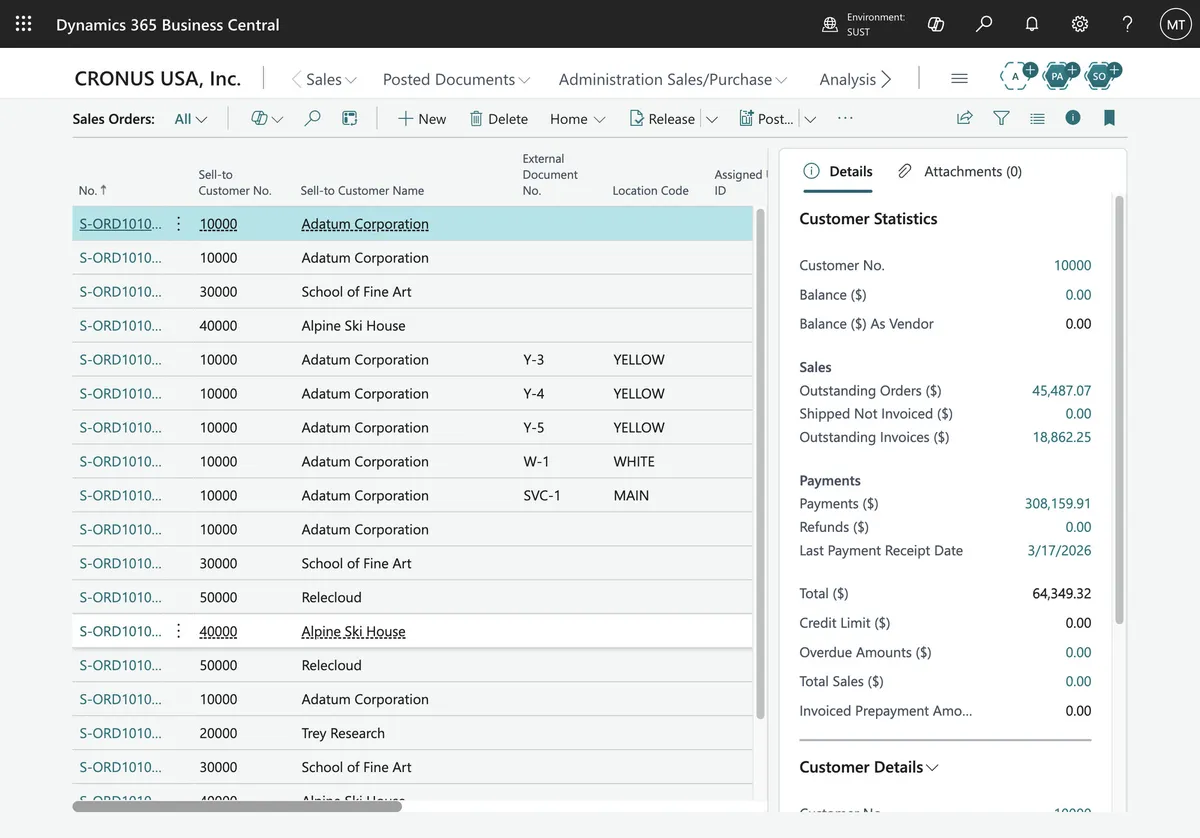This screenshot has width=1200, height=838.
Task: Click the Sell-to Customer Name column header
Action: pyautogui.click(x=362, y=190)
